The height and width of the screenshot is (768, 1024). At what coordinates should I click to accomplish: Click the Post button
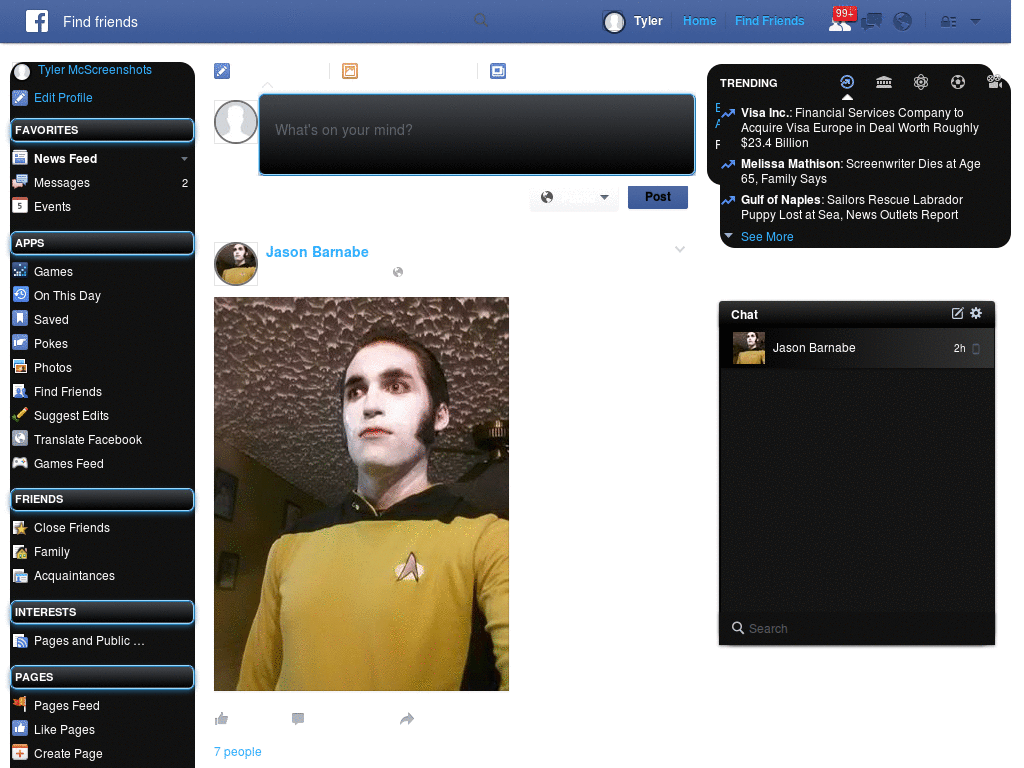coord(658,197)
